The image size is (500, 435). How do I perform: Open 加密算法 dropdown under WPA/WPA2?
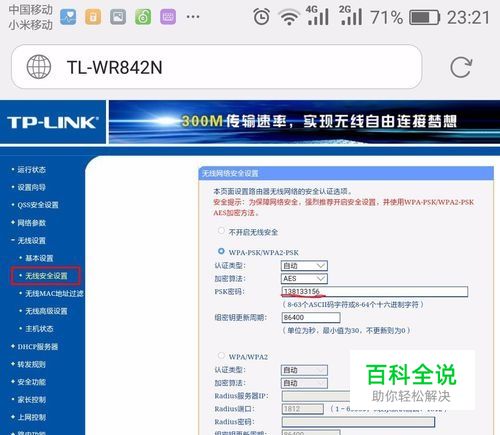click(x=304, y=383)
